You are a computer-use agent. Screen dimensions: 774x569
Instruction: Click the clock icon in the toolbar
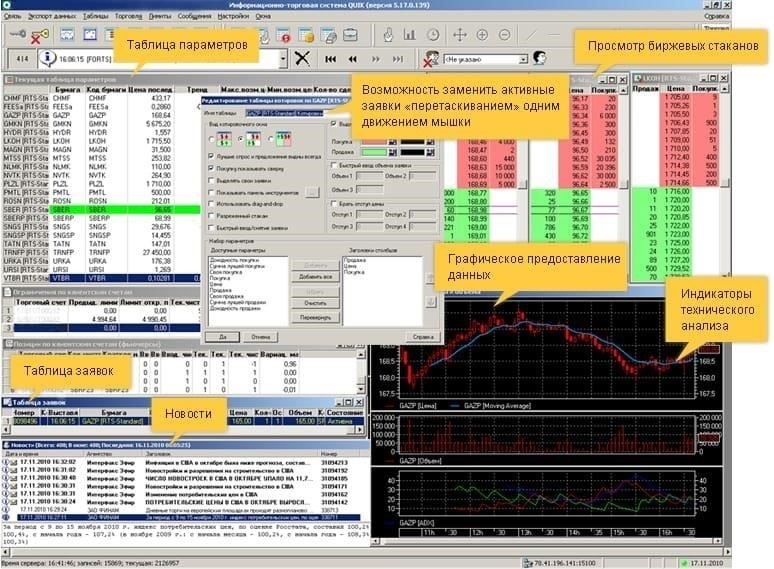pos(433,35)
